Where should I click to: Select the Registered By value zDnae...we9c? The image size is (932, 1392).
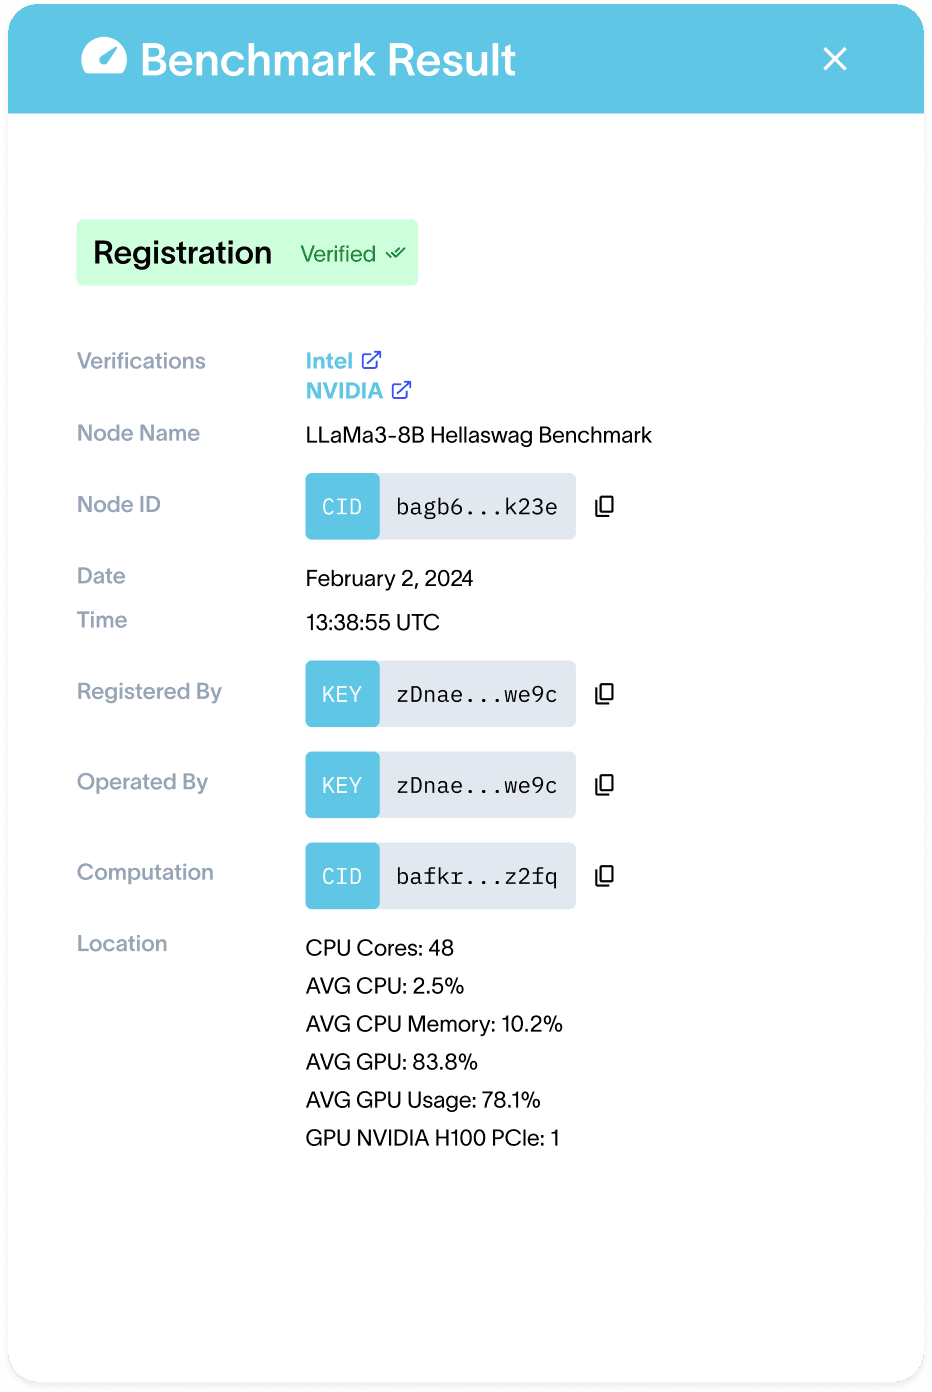click(x=477, y=694)
